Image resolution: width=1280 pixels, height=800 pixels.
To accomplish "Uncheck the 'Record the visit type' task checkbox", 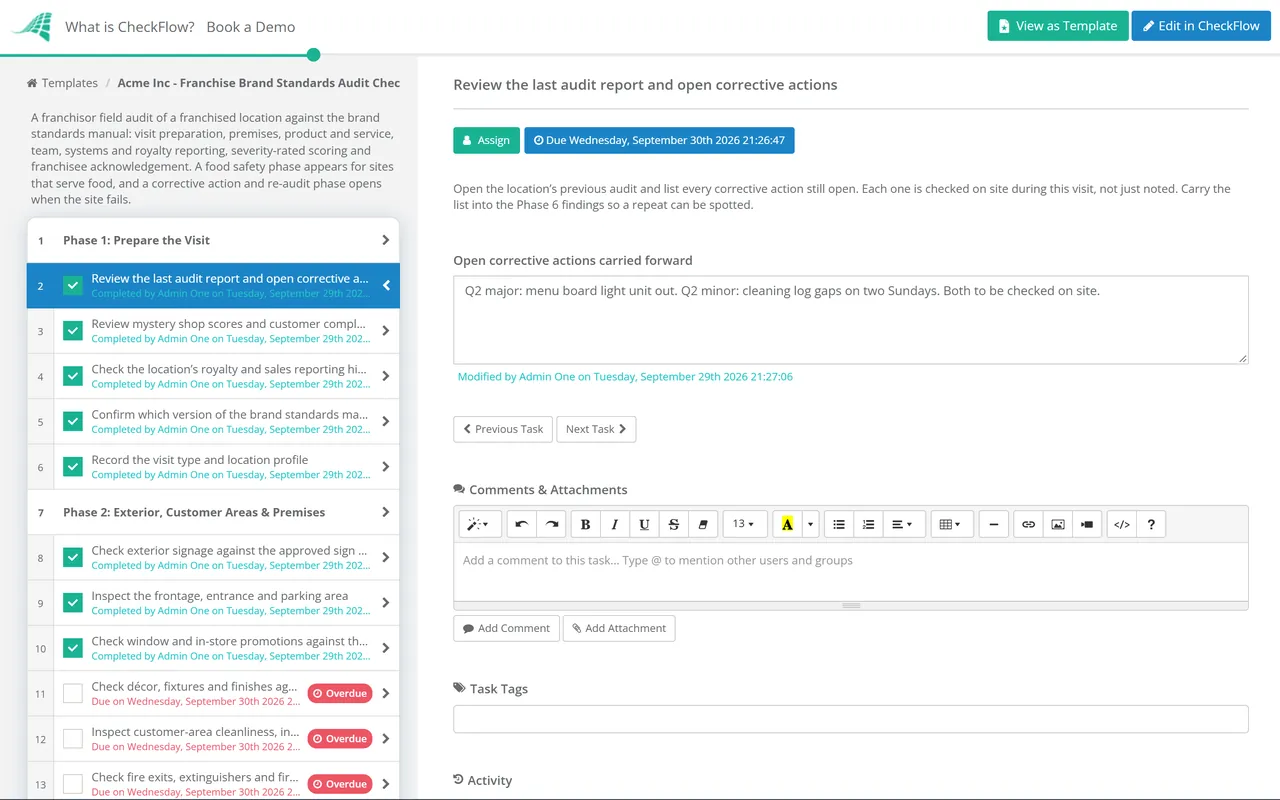I will (73, 467).
